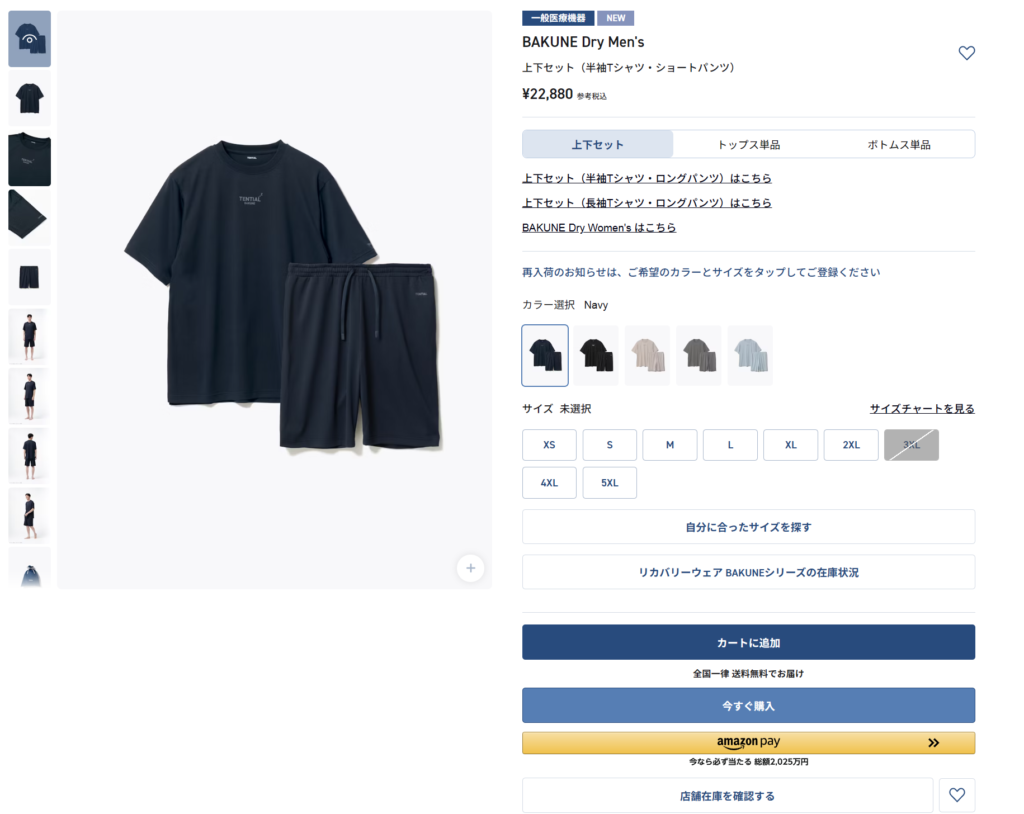Select the 上下セット tab
This screenshot has width=1024, height=814.
[598, 144]
